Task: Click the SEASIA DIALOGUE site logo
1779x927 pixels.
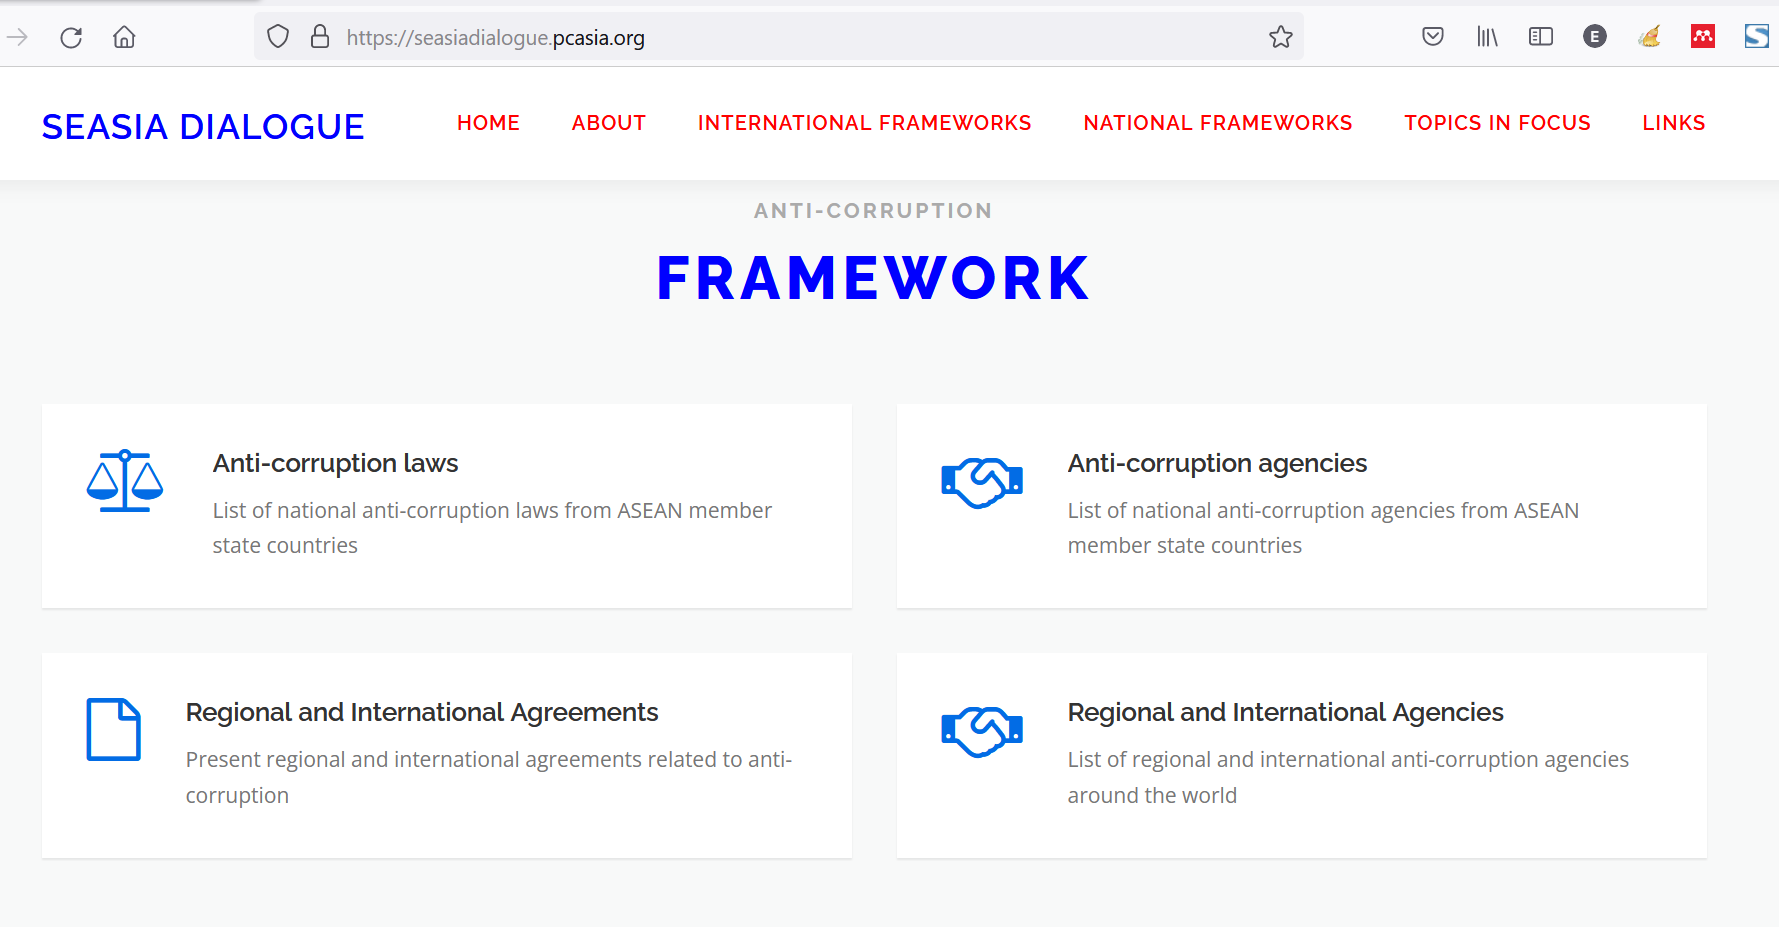Action: (203, 127)
